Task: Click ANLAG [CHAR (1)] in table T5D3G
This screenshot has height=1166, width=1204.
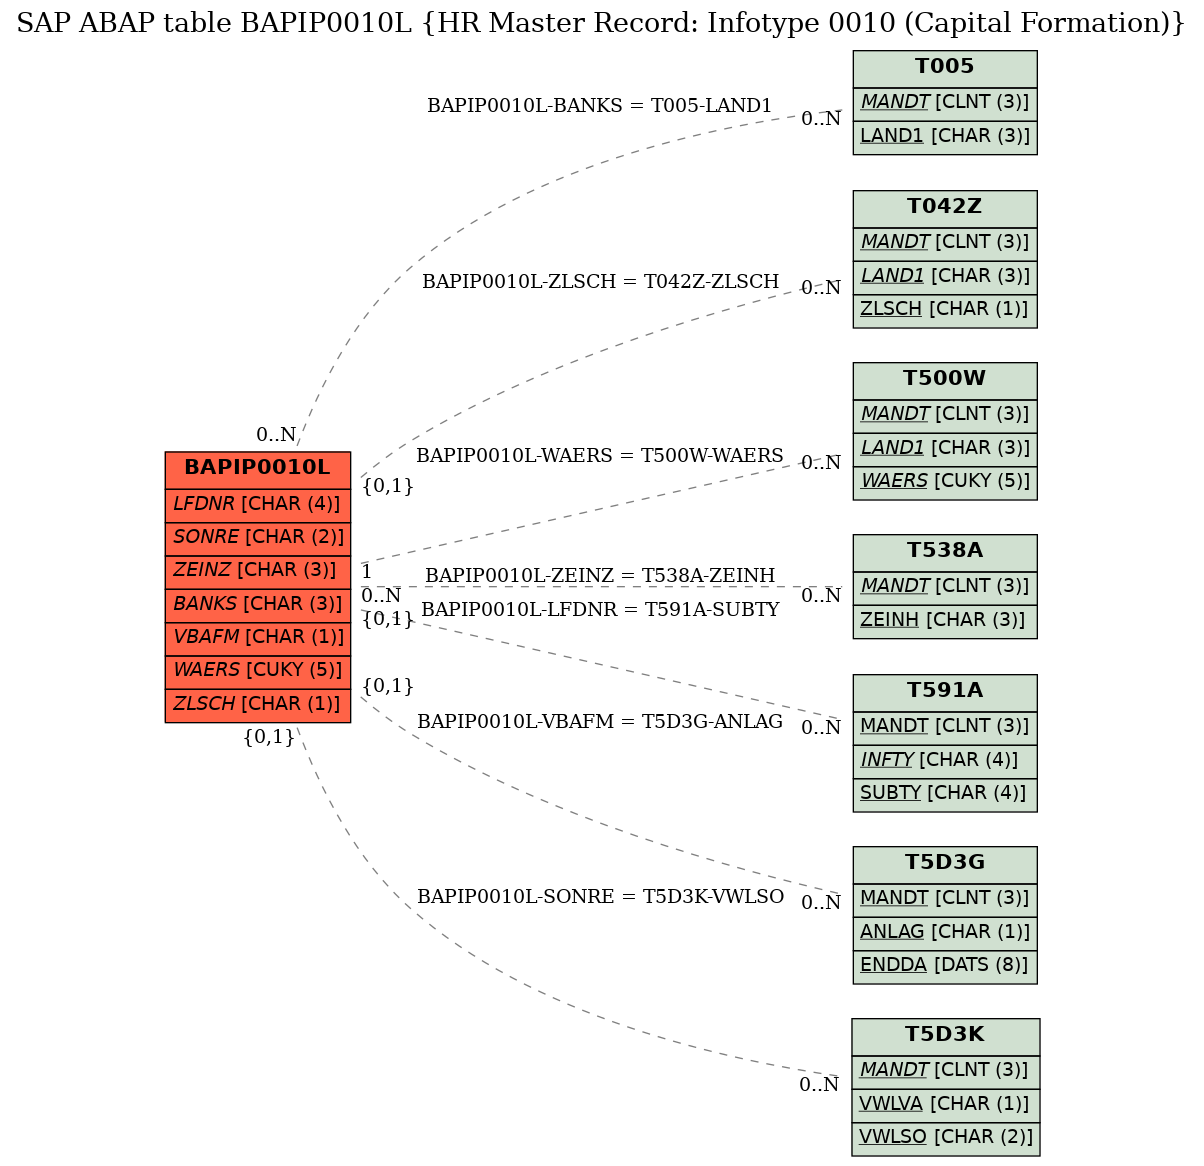Action: coord(945,933)
